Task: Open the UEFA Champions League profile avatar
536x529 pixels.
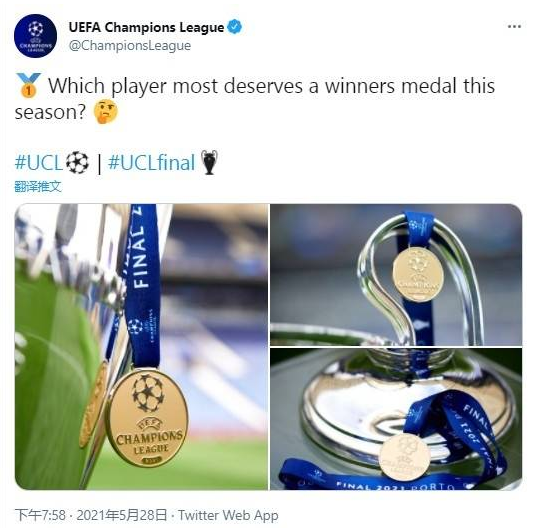Action: tap(36, 36)
